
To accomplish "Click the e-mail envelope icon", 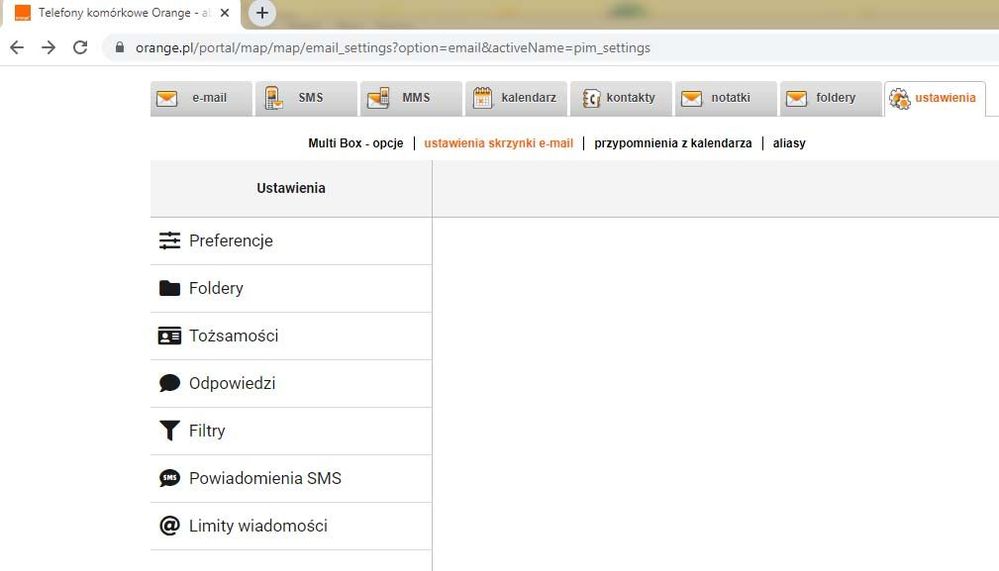I will 167,99.
